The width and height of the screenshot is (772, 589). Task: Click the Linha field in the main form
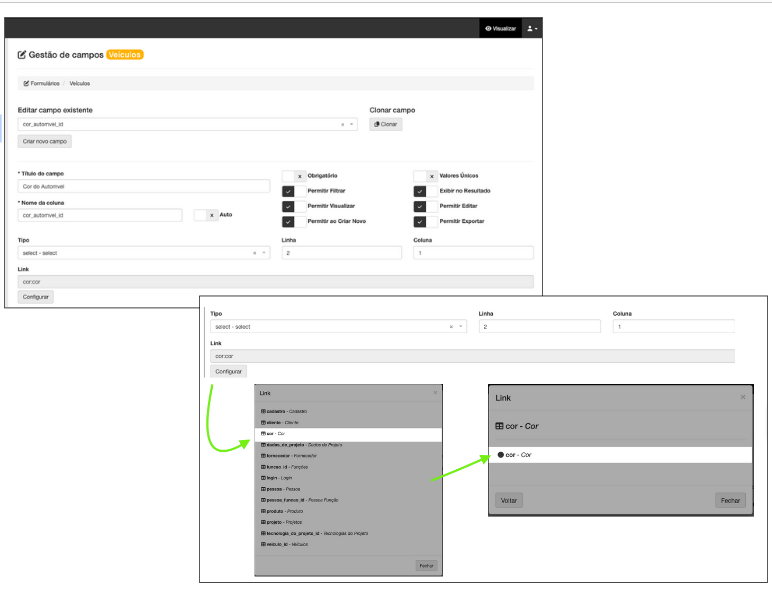[x=342, y=253]
